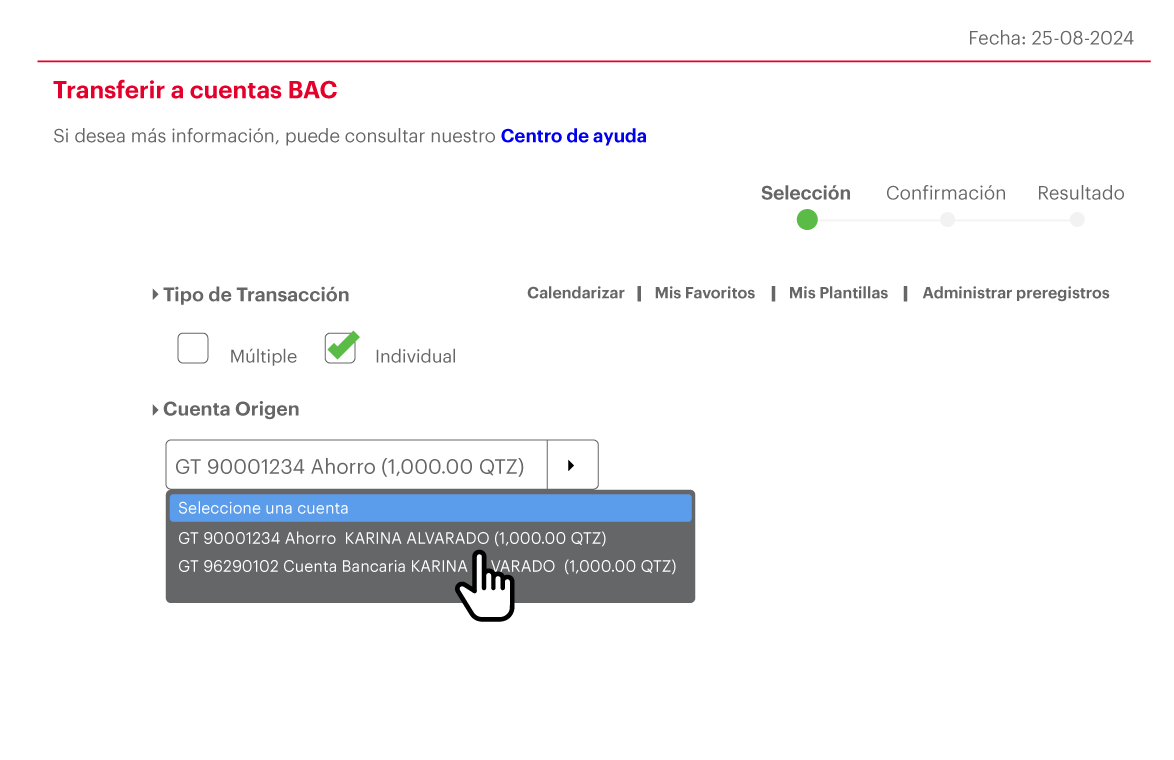The height and width of the screenshot is (760, 1174).
Task: Click the Tipo de Transacción disclosure triangle
Action: point(155,294)
